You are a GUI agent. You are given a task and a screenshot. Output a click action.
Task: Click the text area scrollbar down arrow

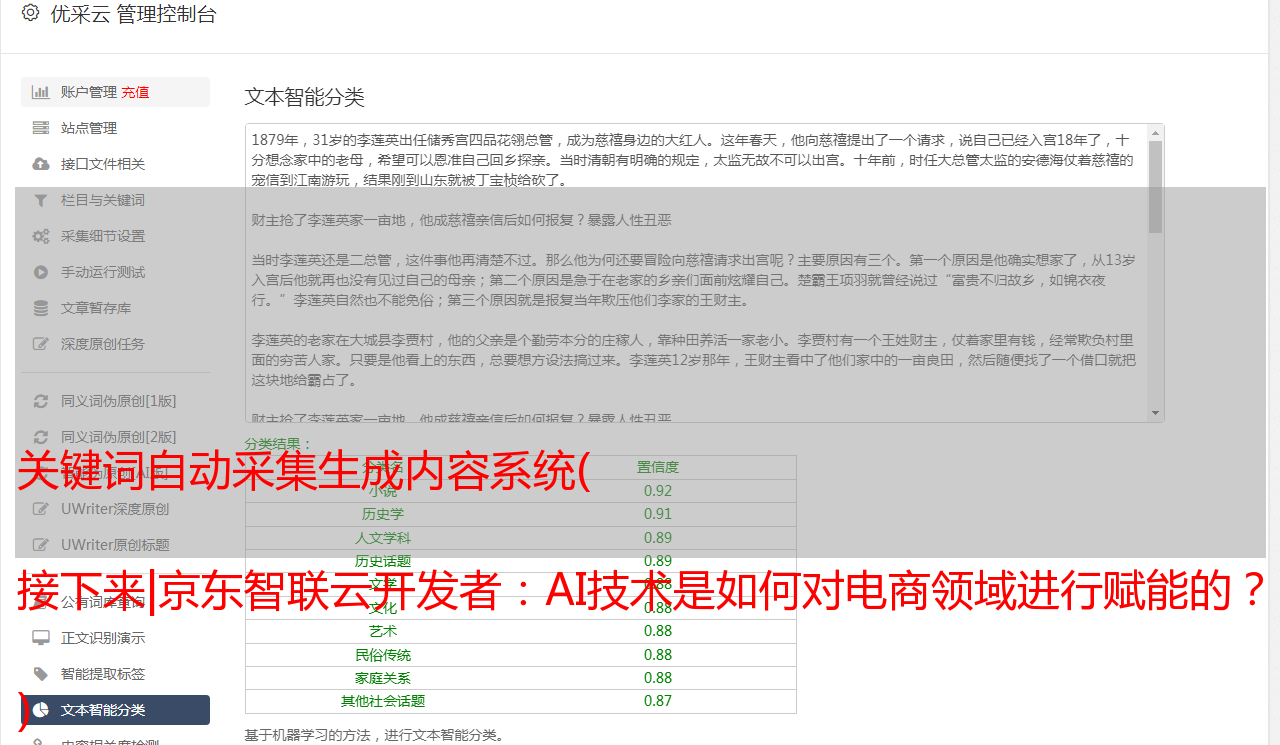[1156, 413]
